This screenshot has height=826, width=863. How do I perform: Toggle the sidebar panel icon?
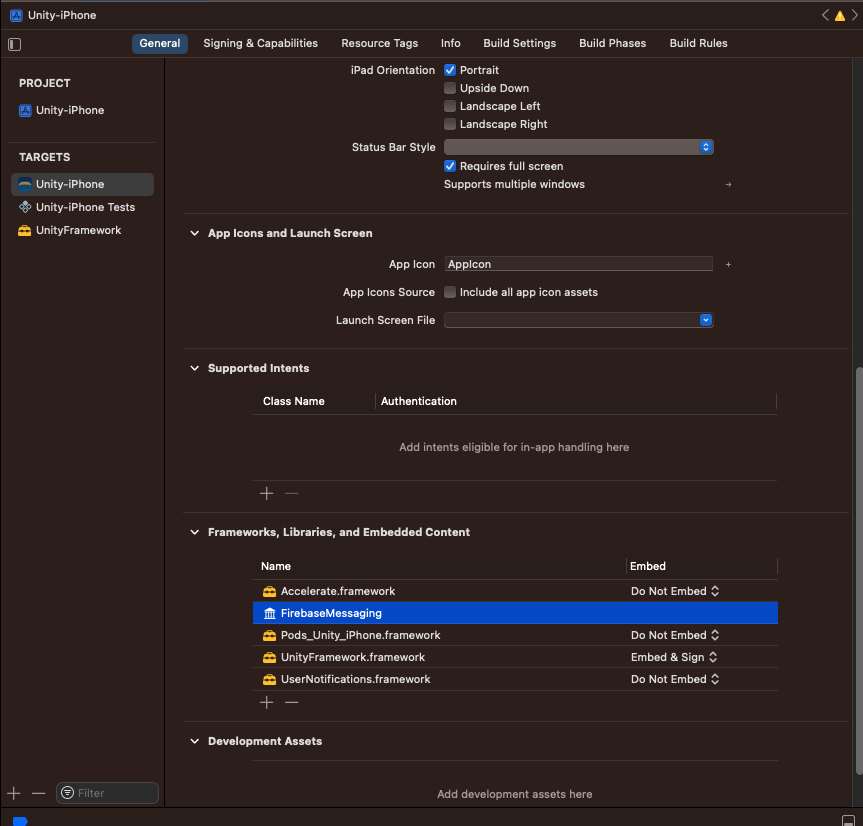[14, 44]
